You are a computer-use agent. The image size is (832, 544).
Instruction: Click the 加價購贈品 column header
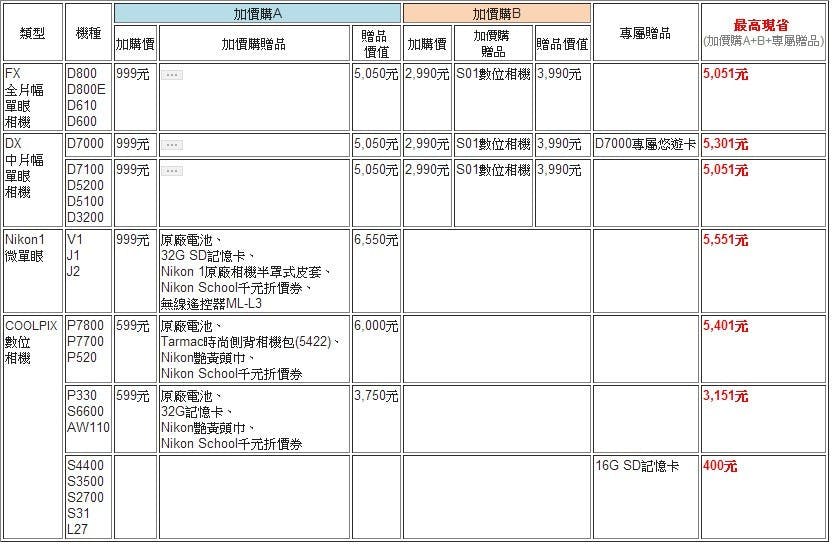(254, 44)
